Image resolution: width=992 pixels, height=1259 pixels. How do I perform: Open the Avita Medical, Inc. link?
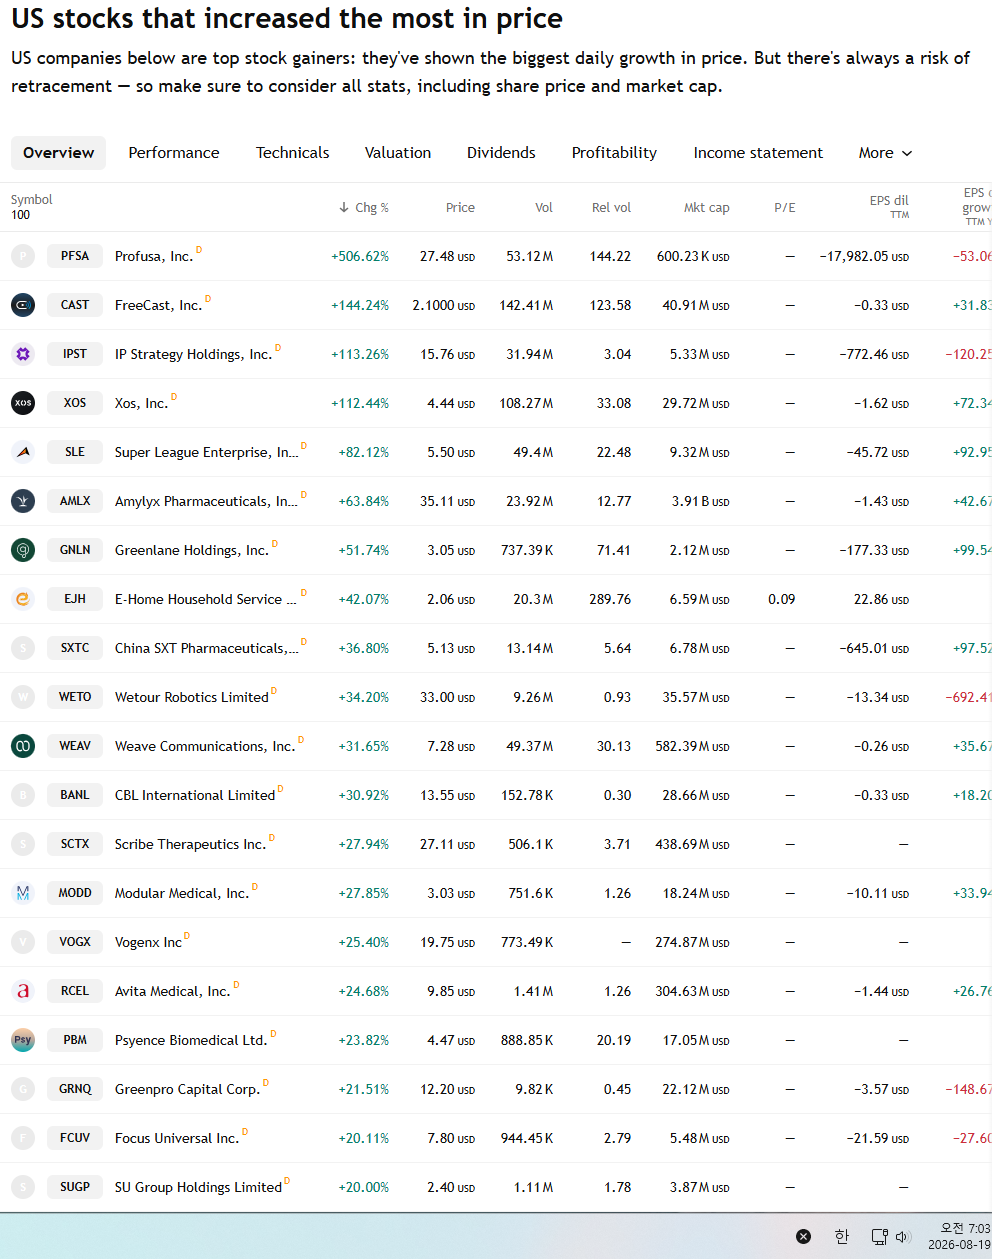[x=173, y=992]
